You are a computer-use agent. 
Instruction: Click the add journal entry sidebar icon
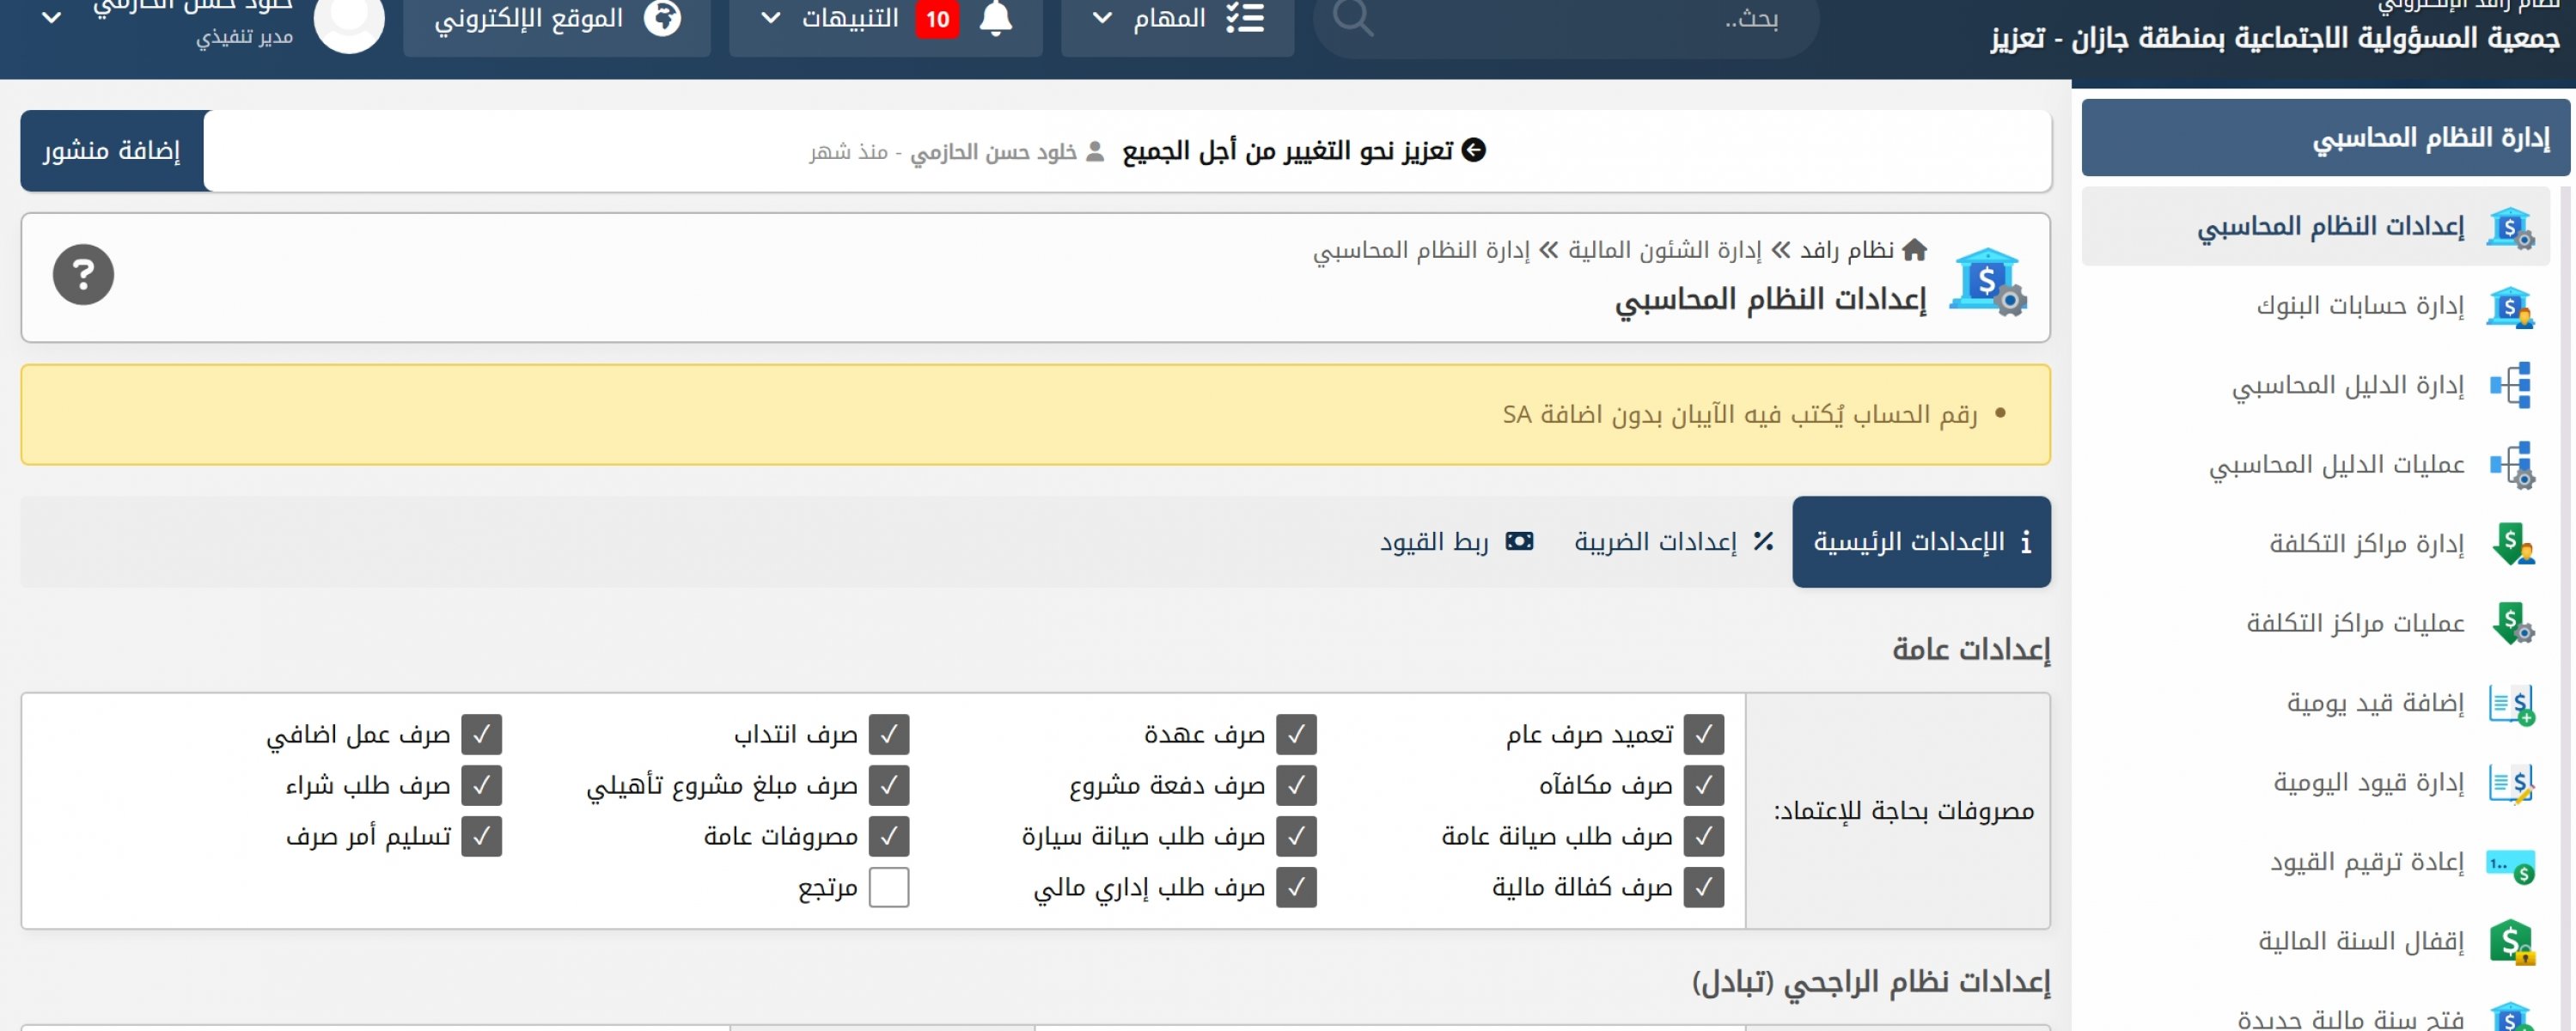pos(2511,703)
